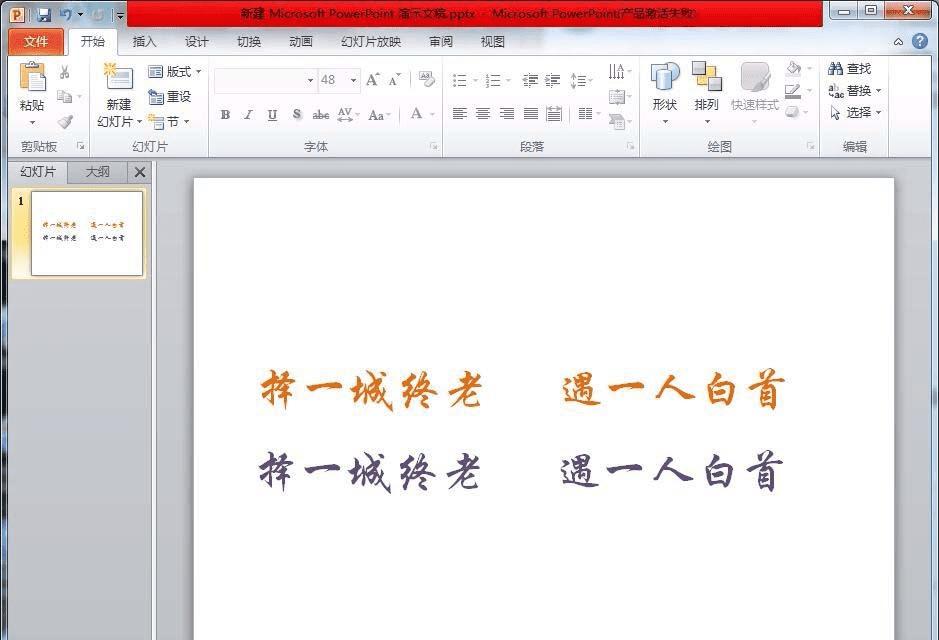Toggle Bold formatting
Viewport: 939px width, 640px height.
[x=225, y=114]
